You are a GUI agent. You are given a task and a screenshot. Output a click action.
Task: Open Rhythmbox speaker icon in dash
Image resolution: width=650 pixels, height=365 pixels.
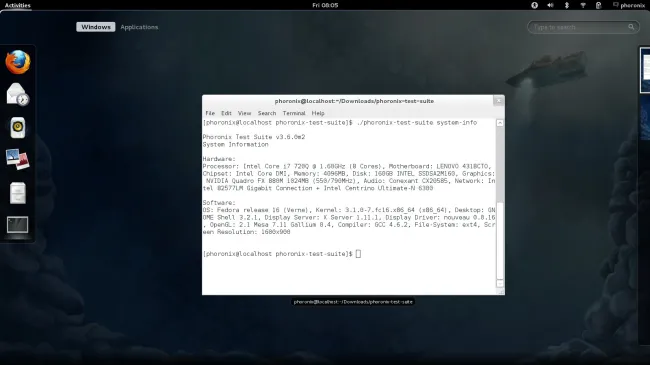(17, 127)
